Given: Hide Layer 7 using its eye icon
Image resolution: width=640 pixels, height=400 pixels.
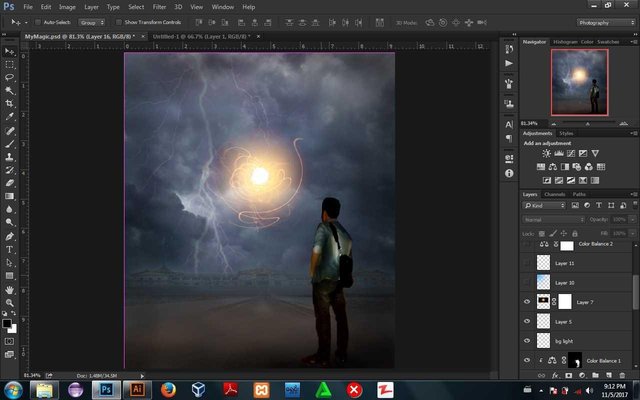Looking at the screenshot, I should [528, 301].
